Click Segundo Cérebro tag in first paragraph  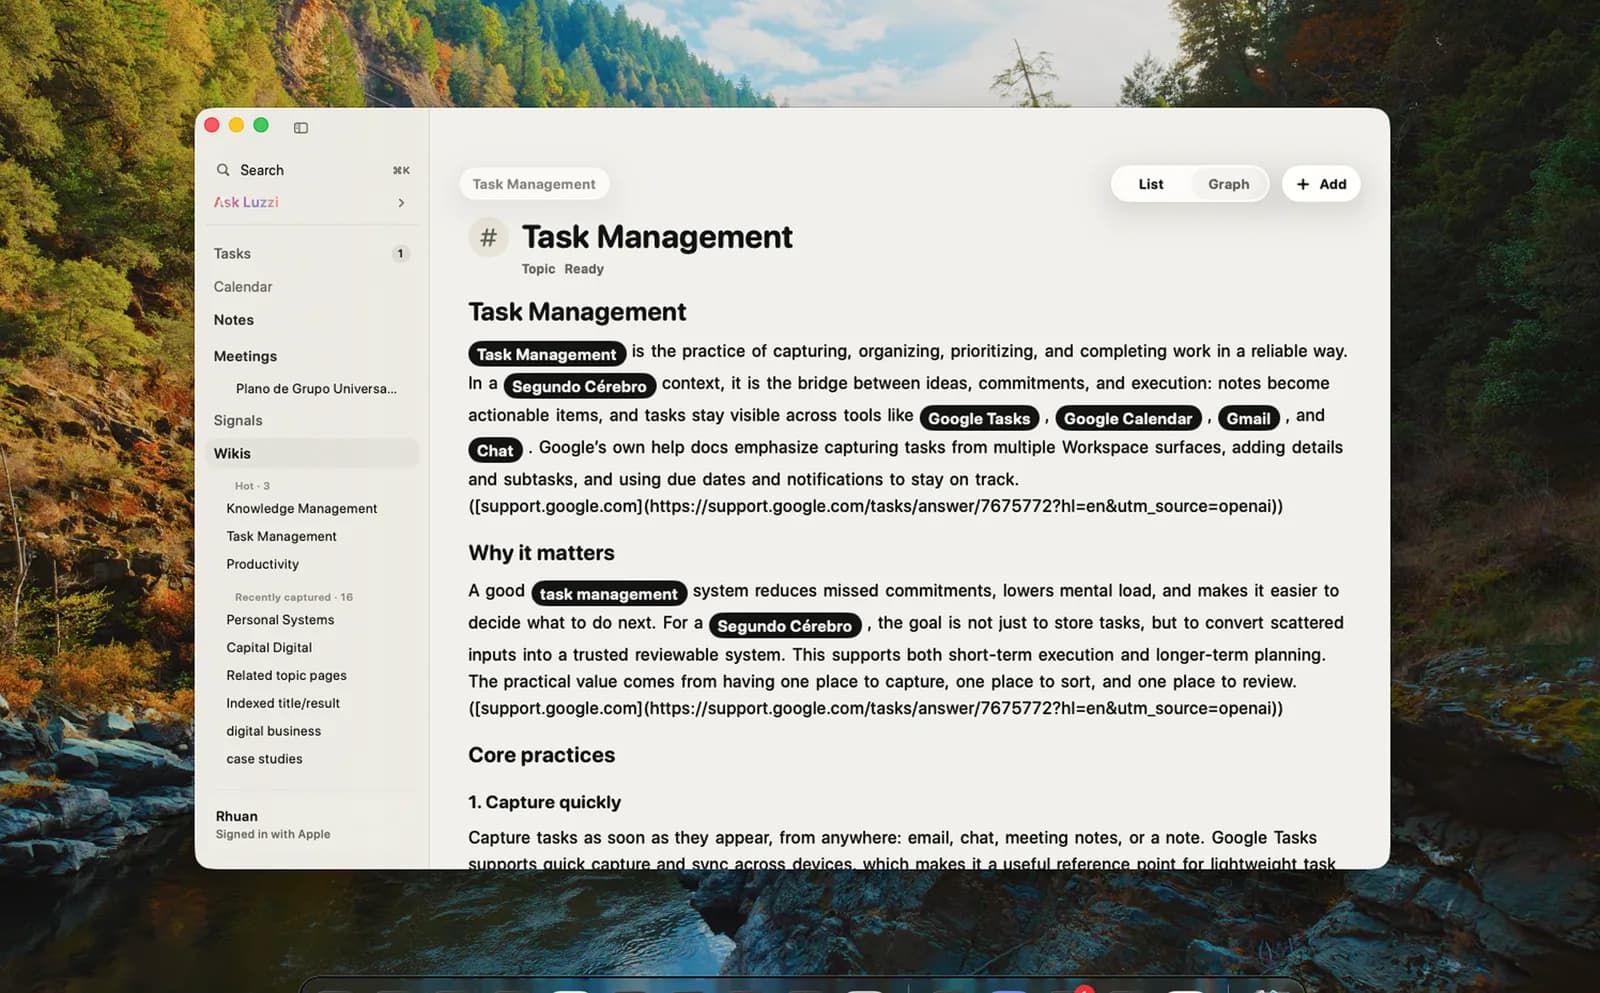(x=579, y=386)
